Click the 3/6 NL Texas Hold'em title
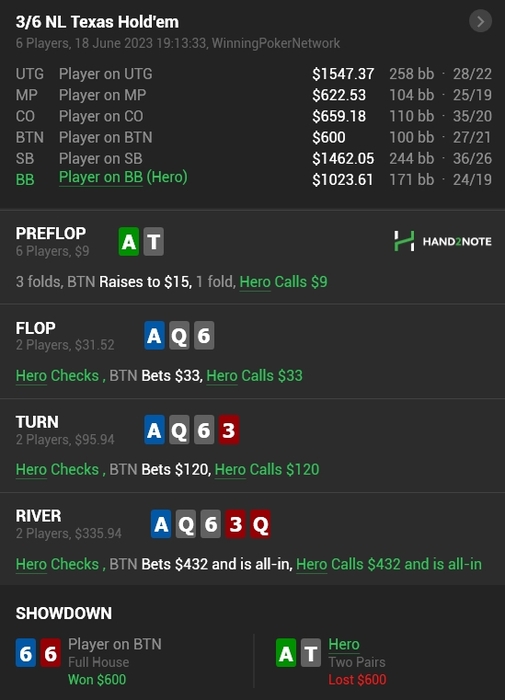Viewport: 505px width, 700px height. pos(97,22)
